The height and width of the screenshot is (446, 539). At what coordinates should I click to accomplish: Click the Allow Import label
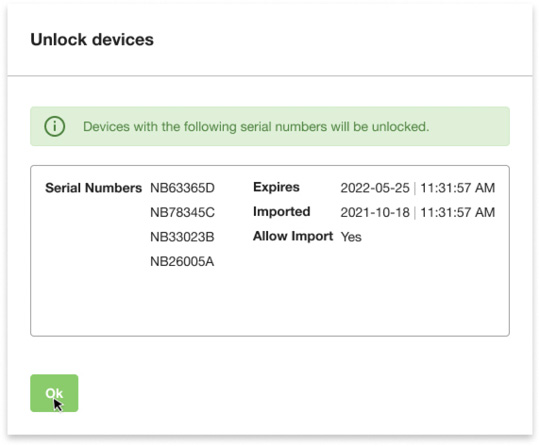point(293,236)
